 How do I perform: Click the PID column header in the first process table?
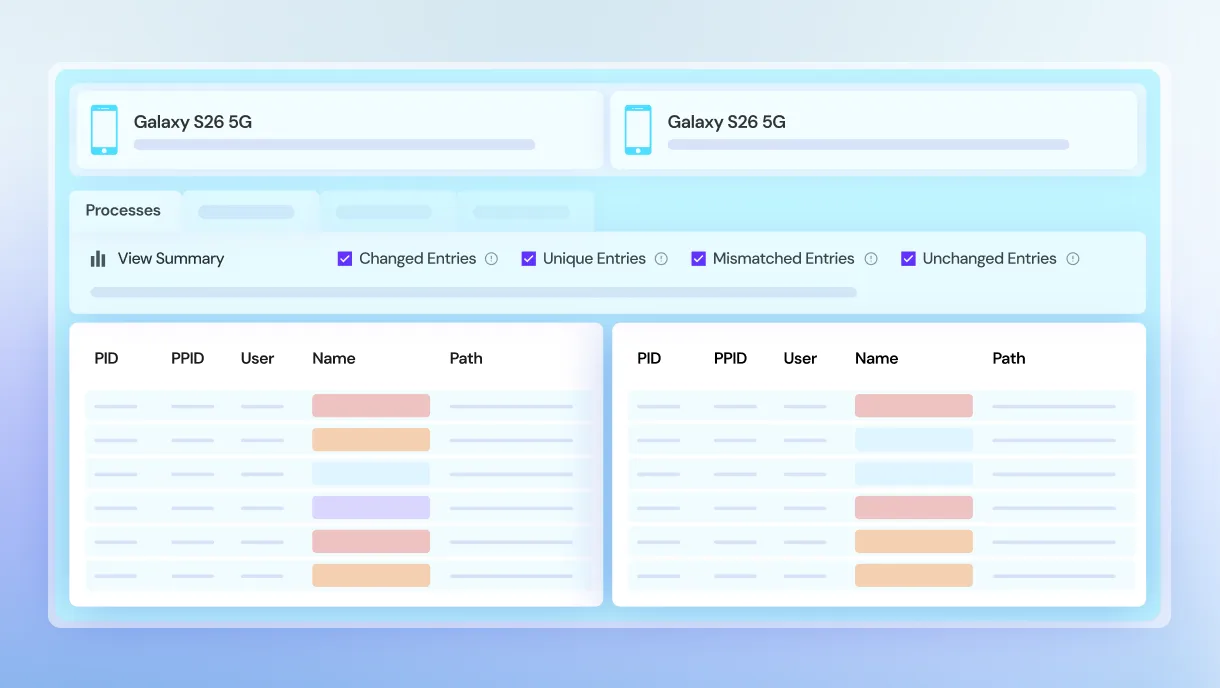point(107,358)
